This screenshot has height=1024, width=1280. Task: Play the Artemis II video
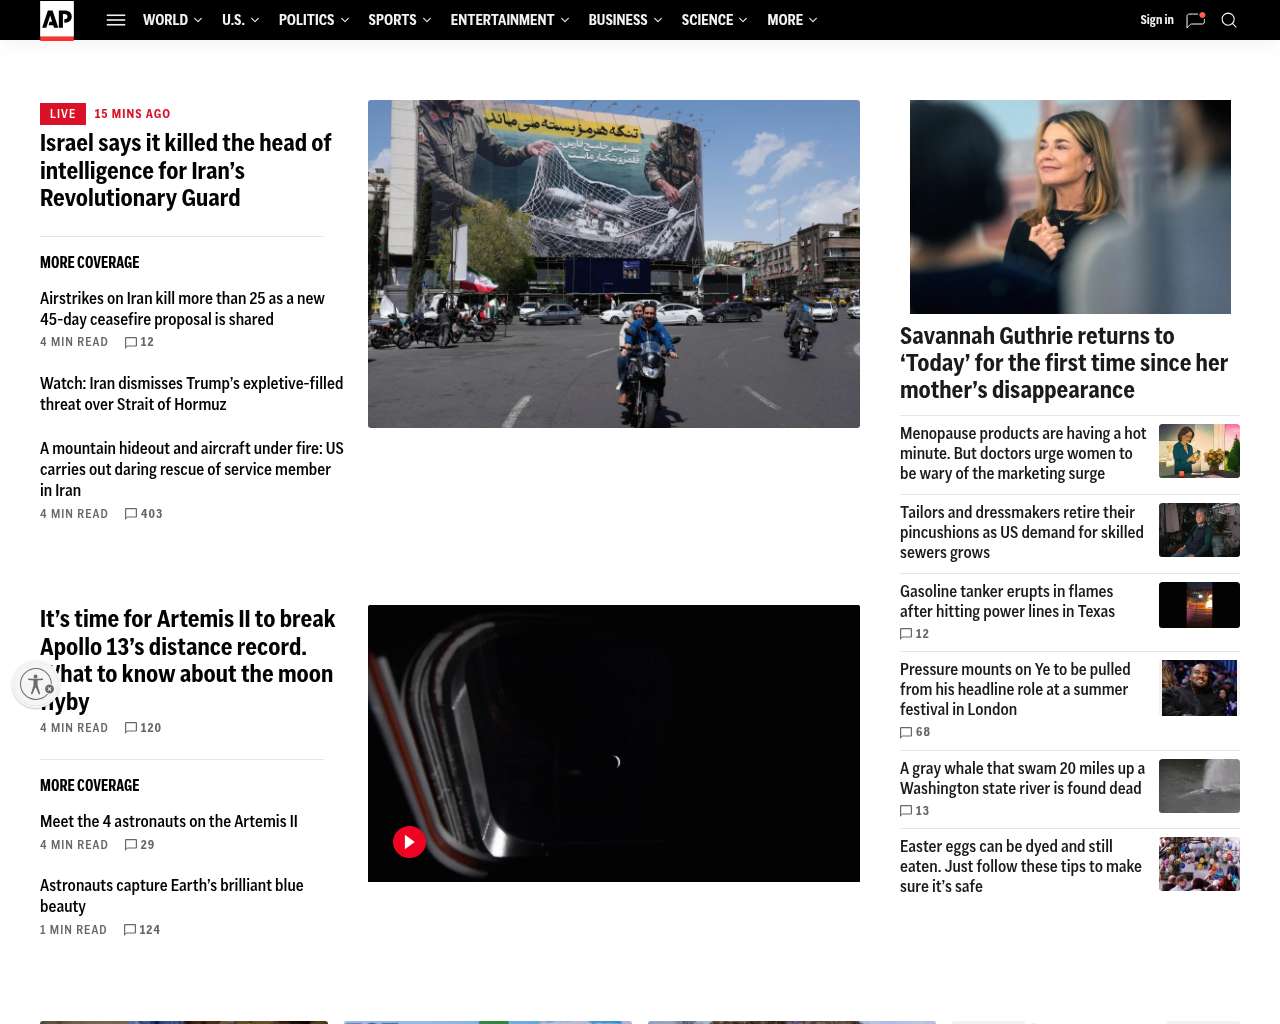coord(409,842)
